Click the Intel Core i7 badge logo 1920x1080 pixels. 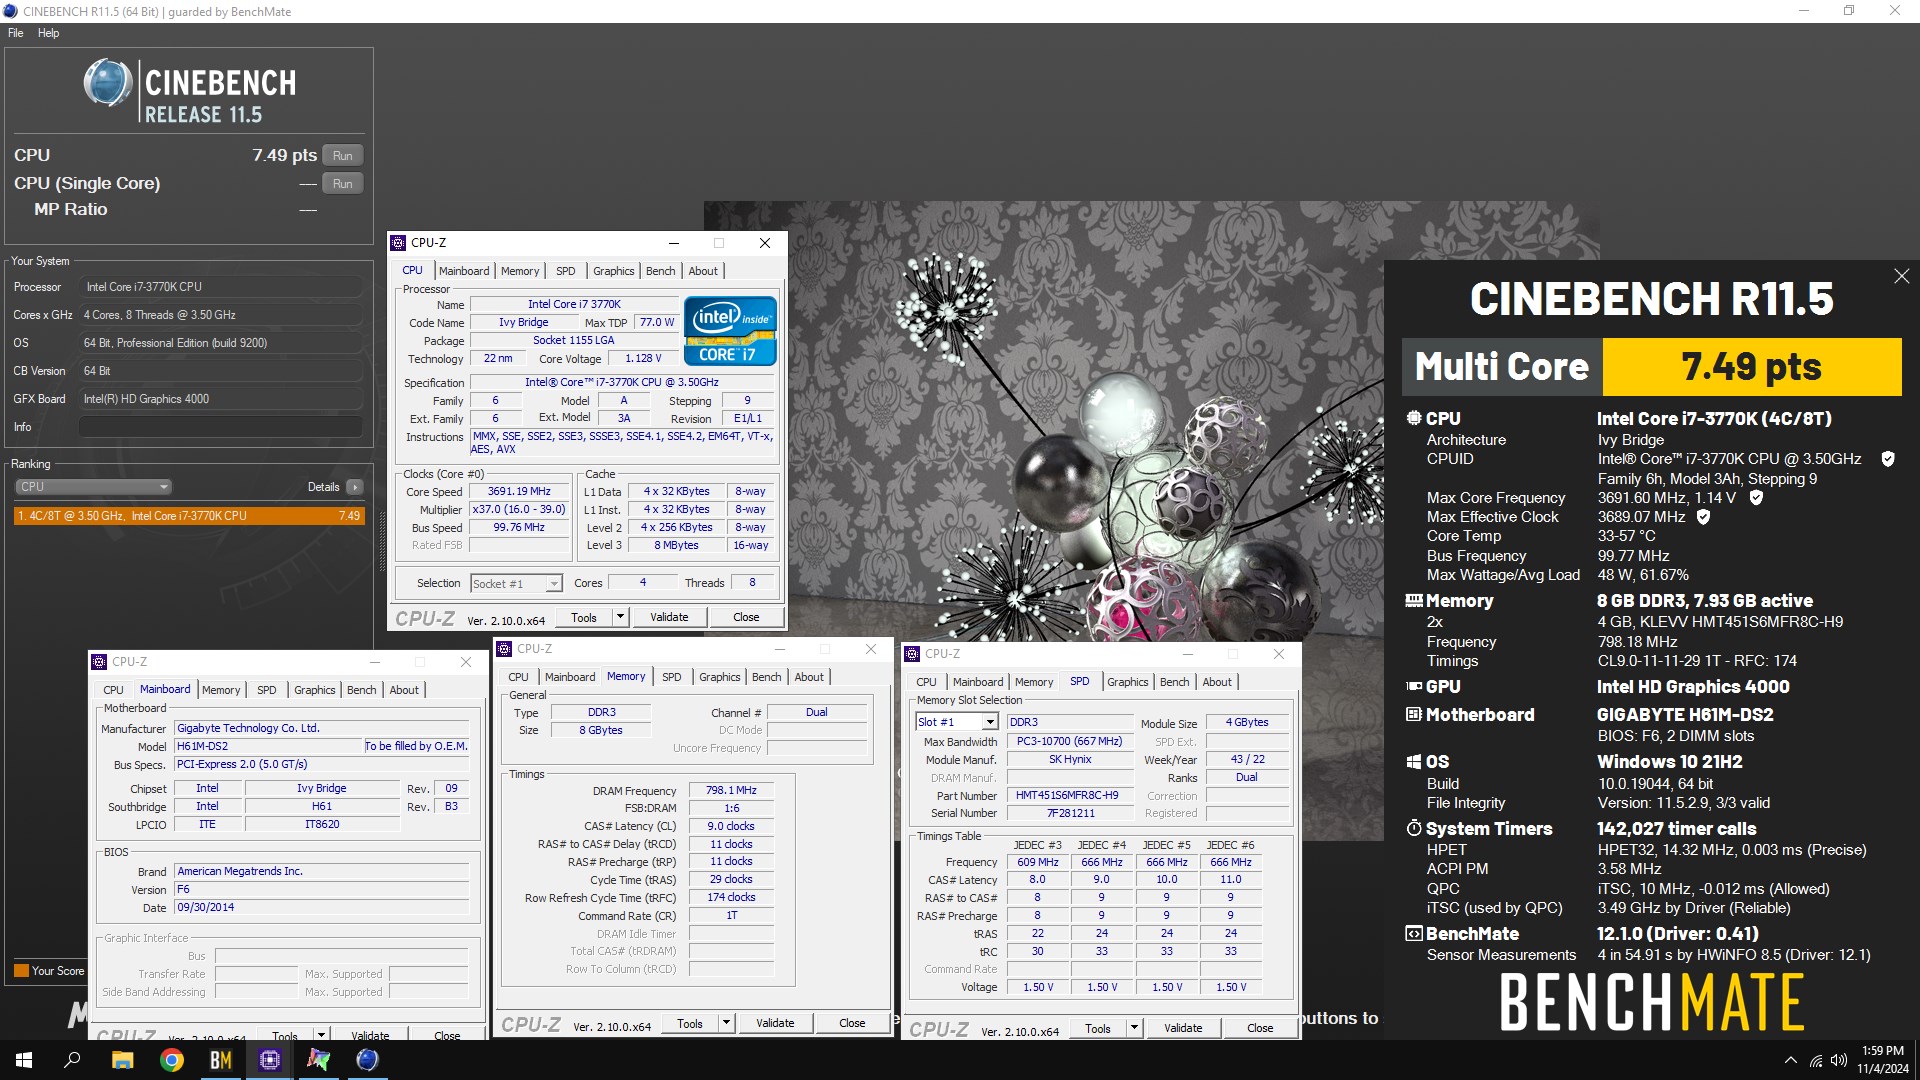pyautogui.click(x=730, y=332)
